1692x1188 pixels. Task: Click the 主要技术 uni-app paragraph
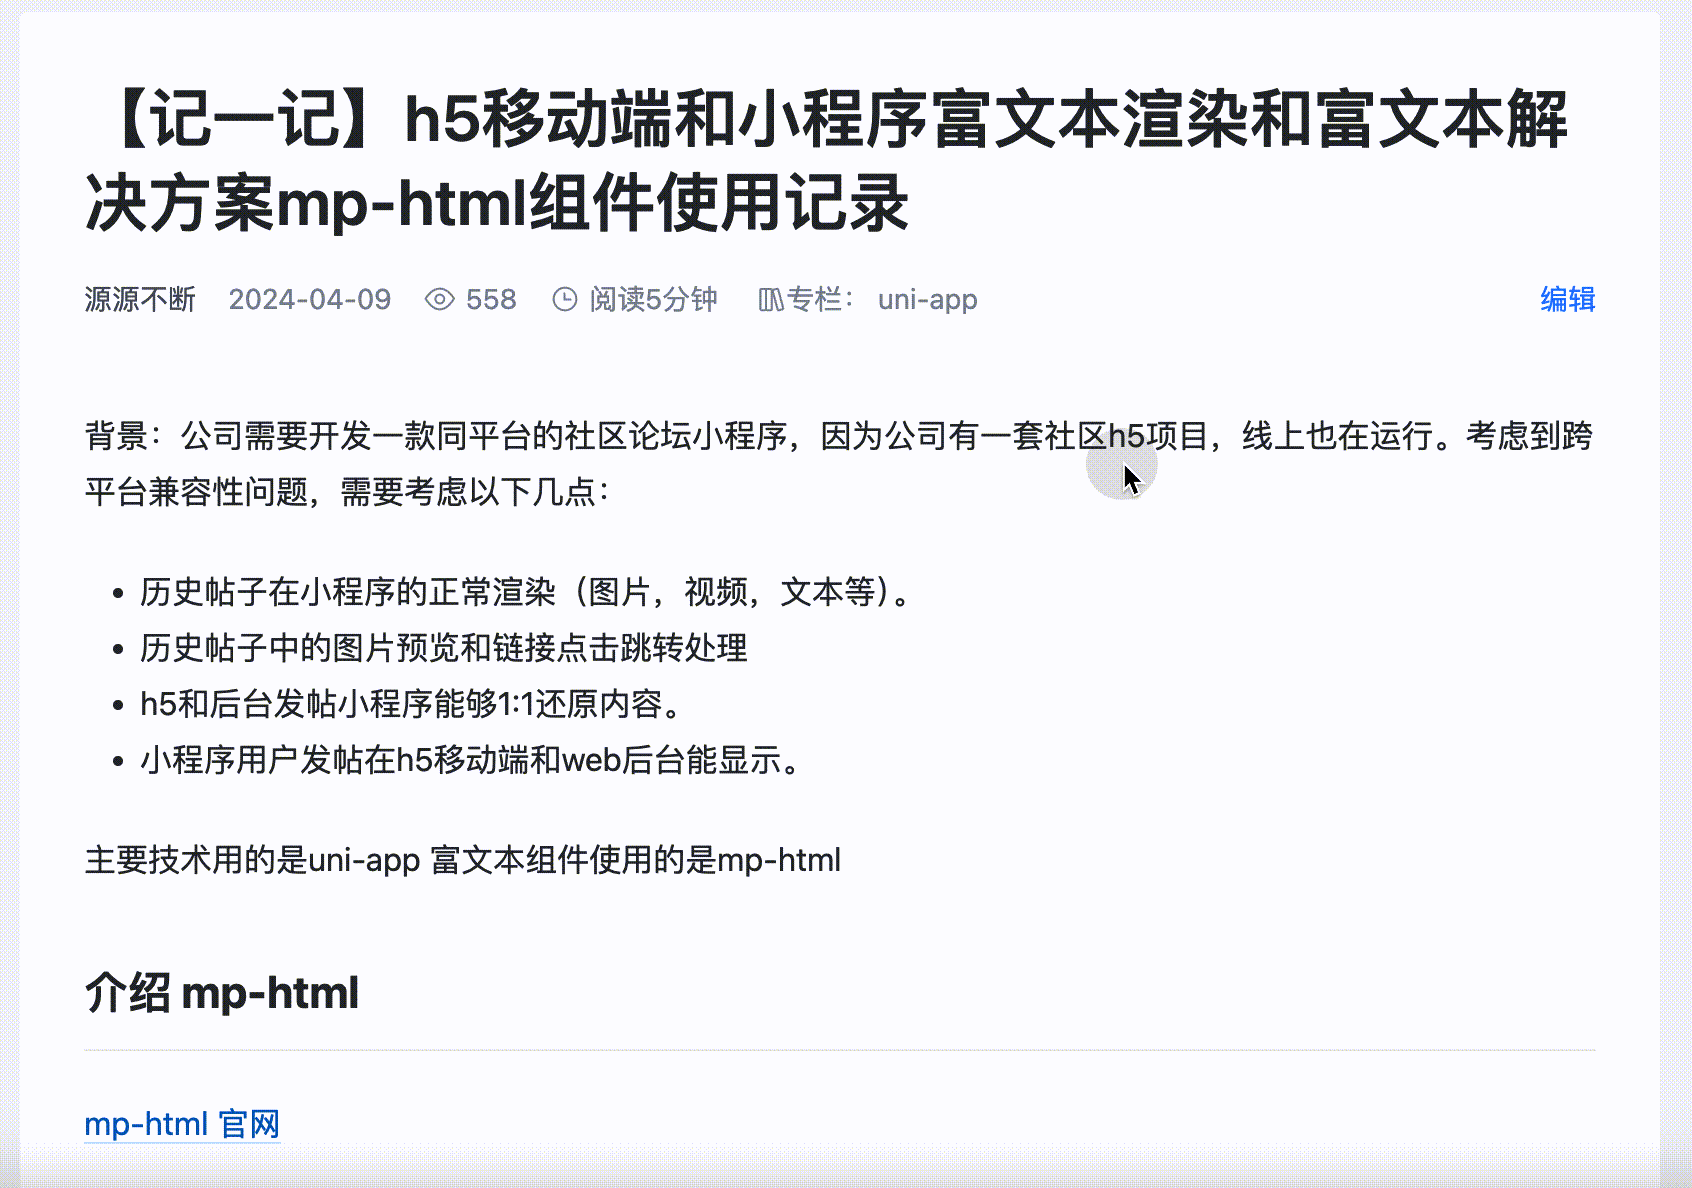pos(463,860)
